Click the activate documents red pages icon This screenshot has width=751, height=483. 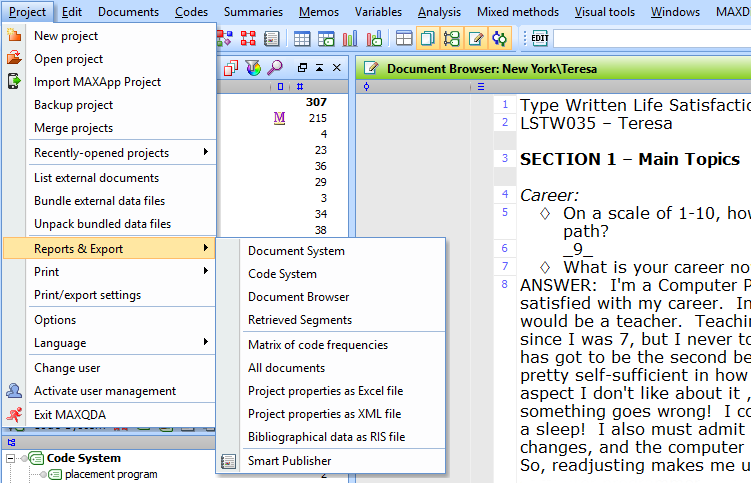(x=231, y=68)
